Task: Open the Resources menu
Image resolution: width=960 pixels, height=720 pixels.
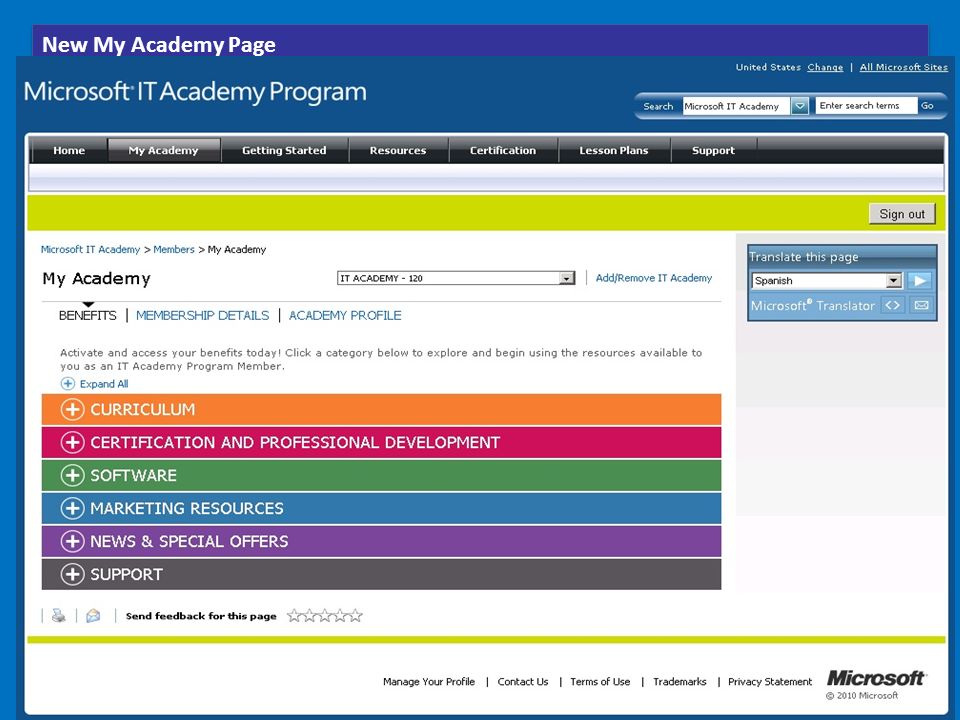Action: tap(398, 151)
